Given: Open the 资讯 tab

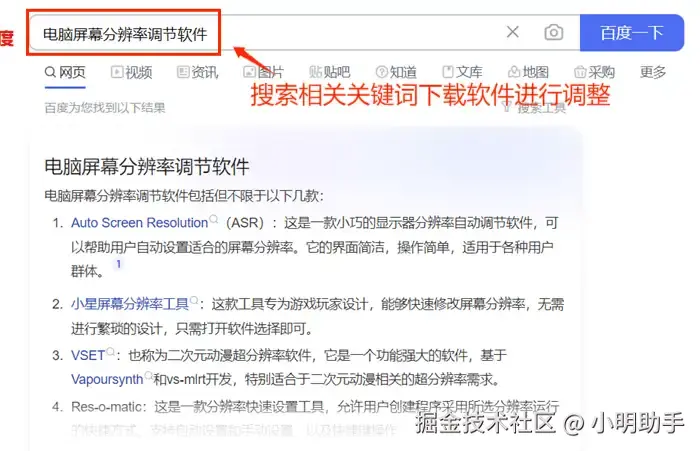Looking at the screenshot, I should (197, 72).
